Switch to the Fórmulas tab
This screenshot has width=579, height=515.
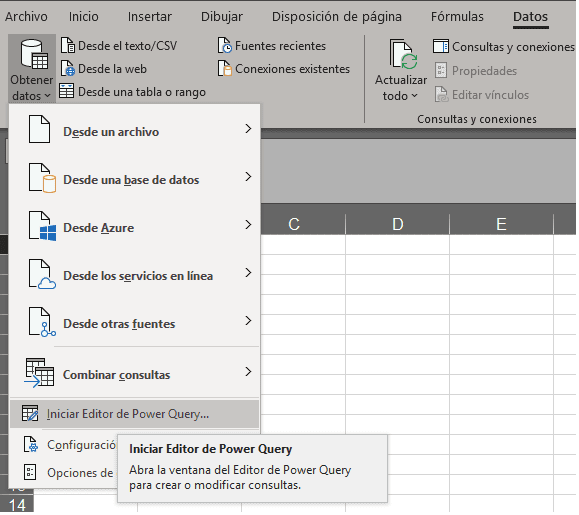click(x=457, y=17)
